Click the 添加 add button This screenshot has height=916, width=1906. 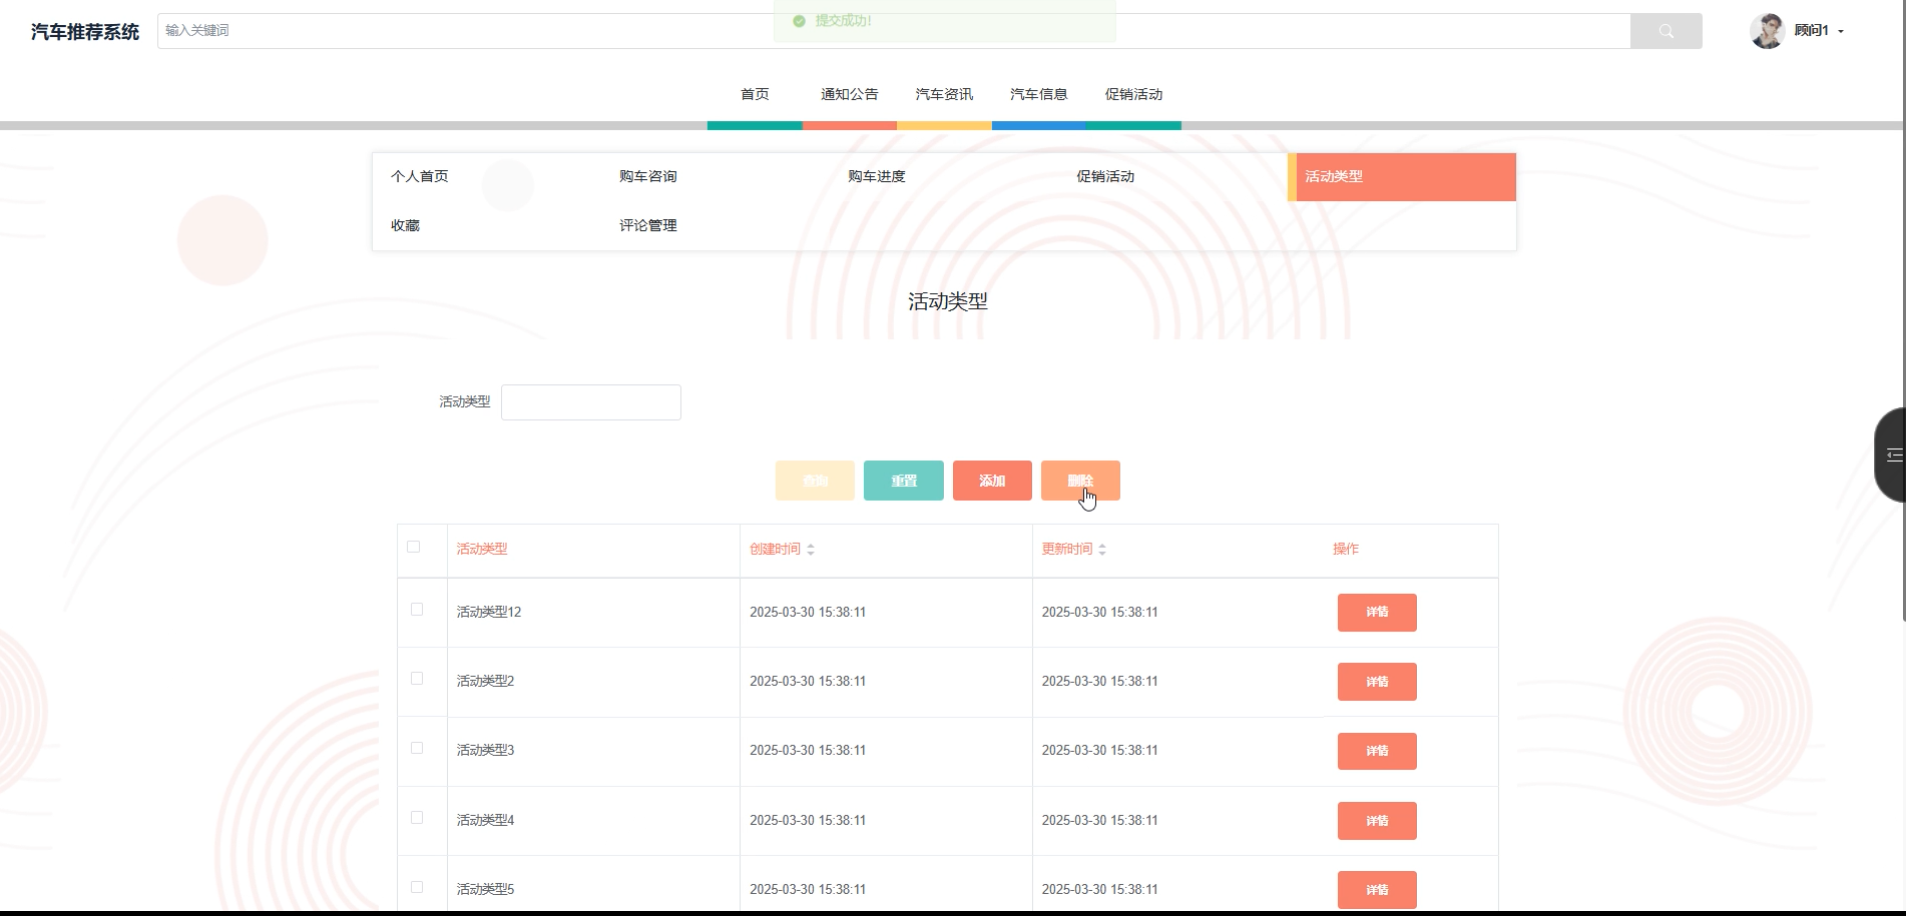click(x=992, y=481)
